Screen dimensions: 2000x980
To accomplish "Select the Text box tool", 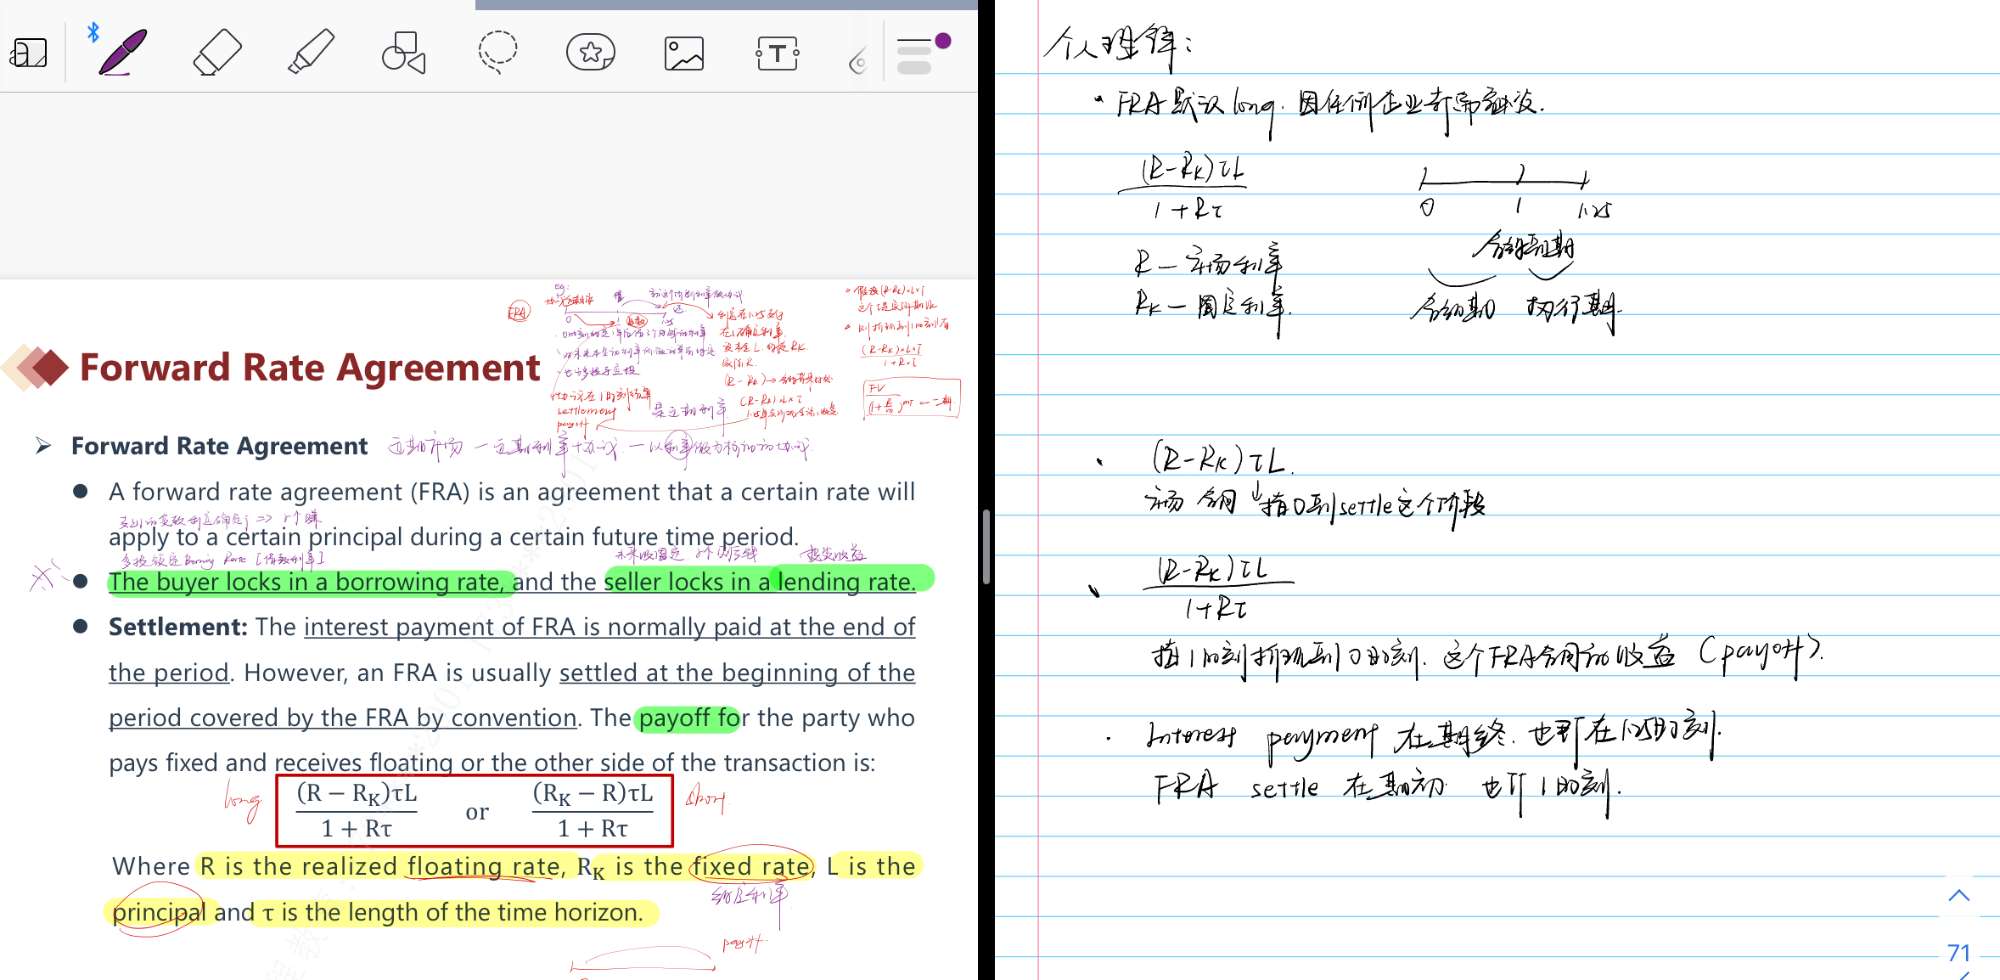I will pos(777,53).
